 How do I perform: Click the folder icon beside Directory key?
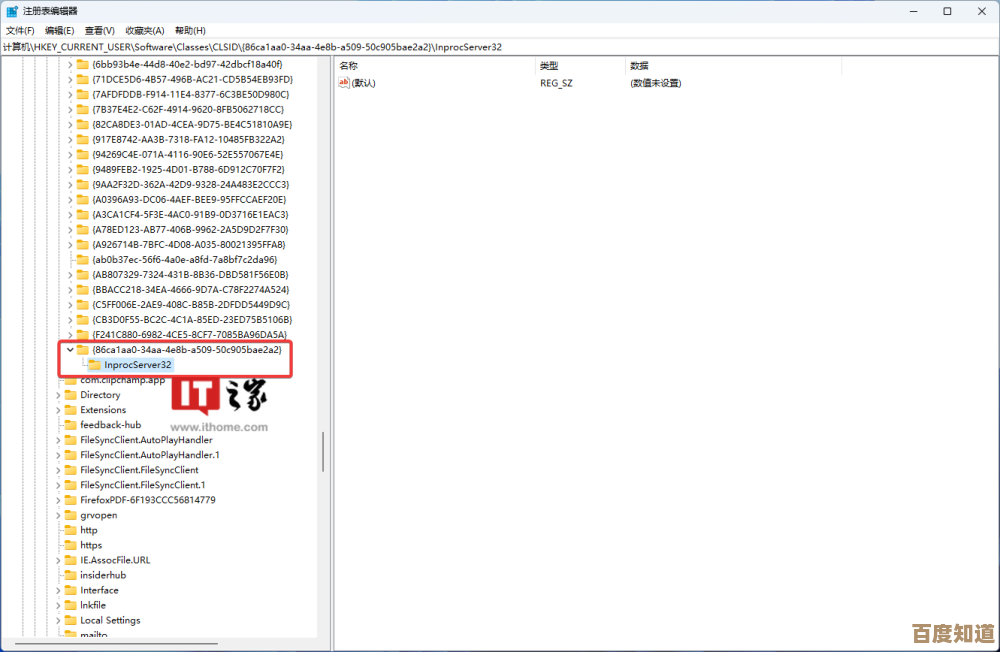(x=71, y=395)
